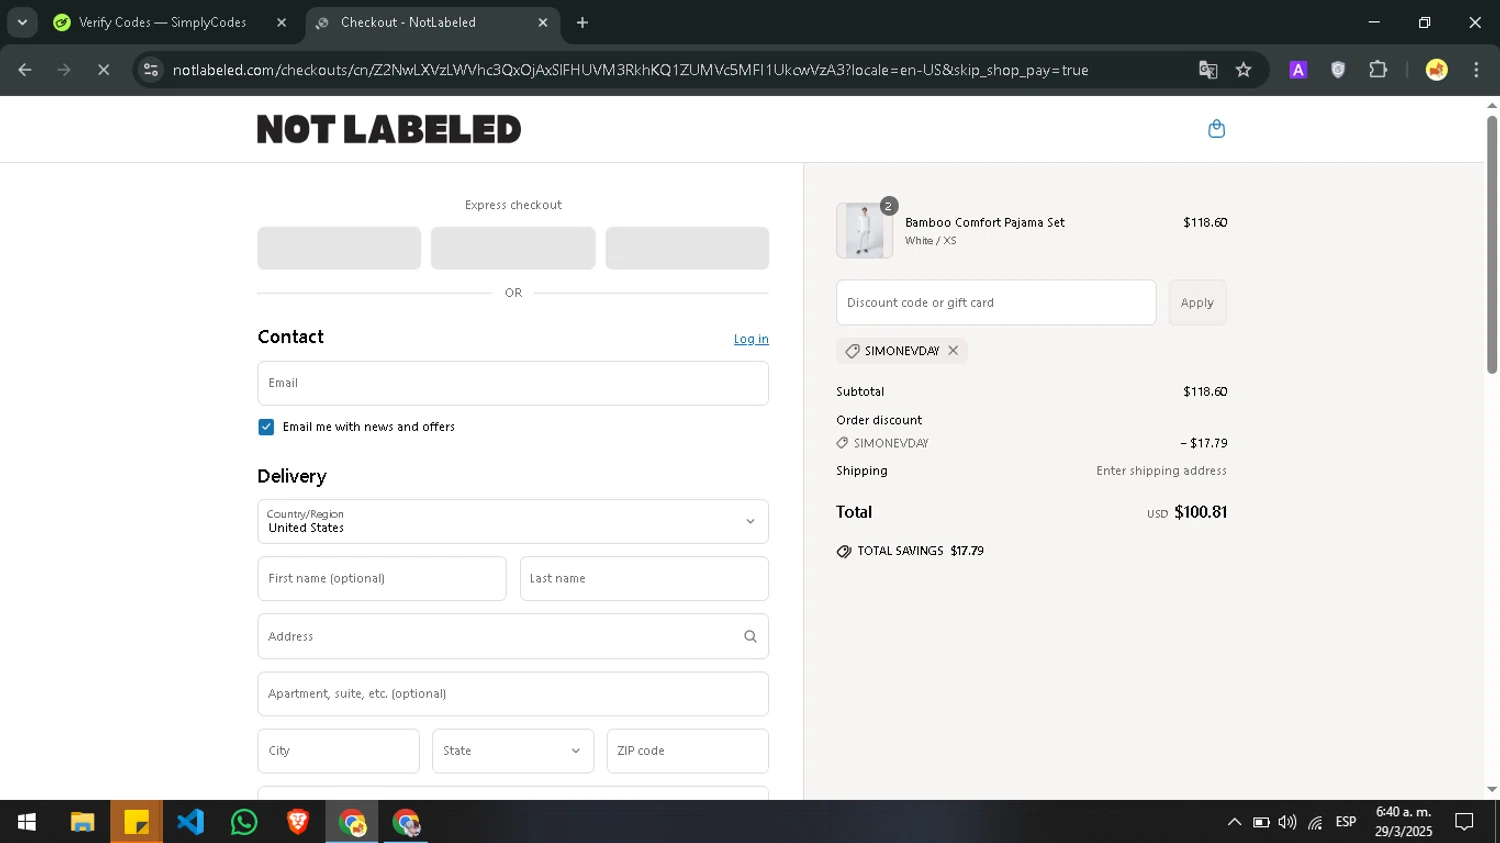Image resolution: width=1500 pixels, height=843 pixels.
Task: Focus the Discount code or gift card field
Action: pyautogui.click(x=996, y=302)
